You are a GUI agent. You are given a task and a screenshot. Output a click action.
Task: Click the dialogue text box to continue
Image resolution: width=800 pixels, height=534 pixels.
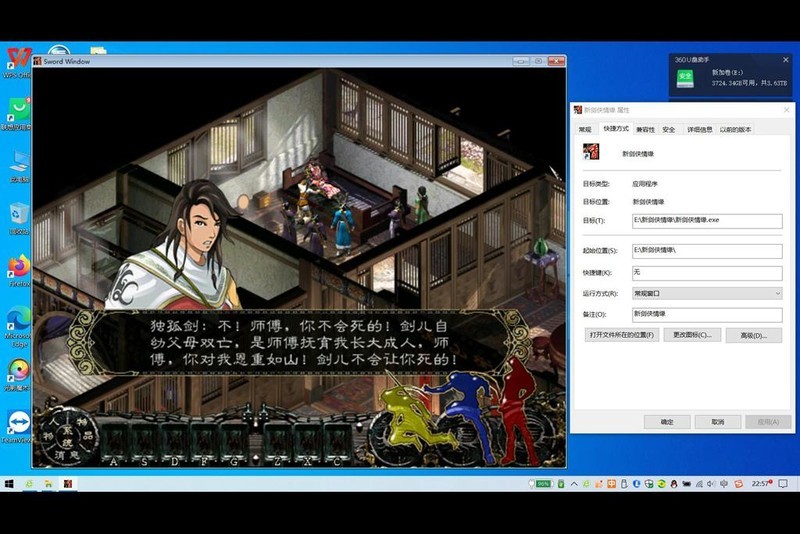[301, 342]
